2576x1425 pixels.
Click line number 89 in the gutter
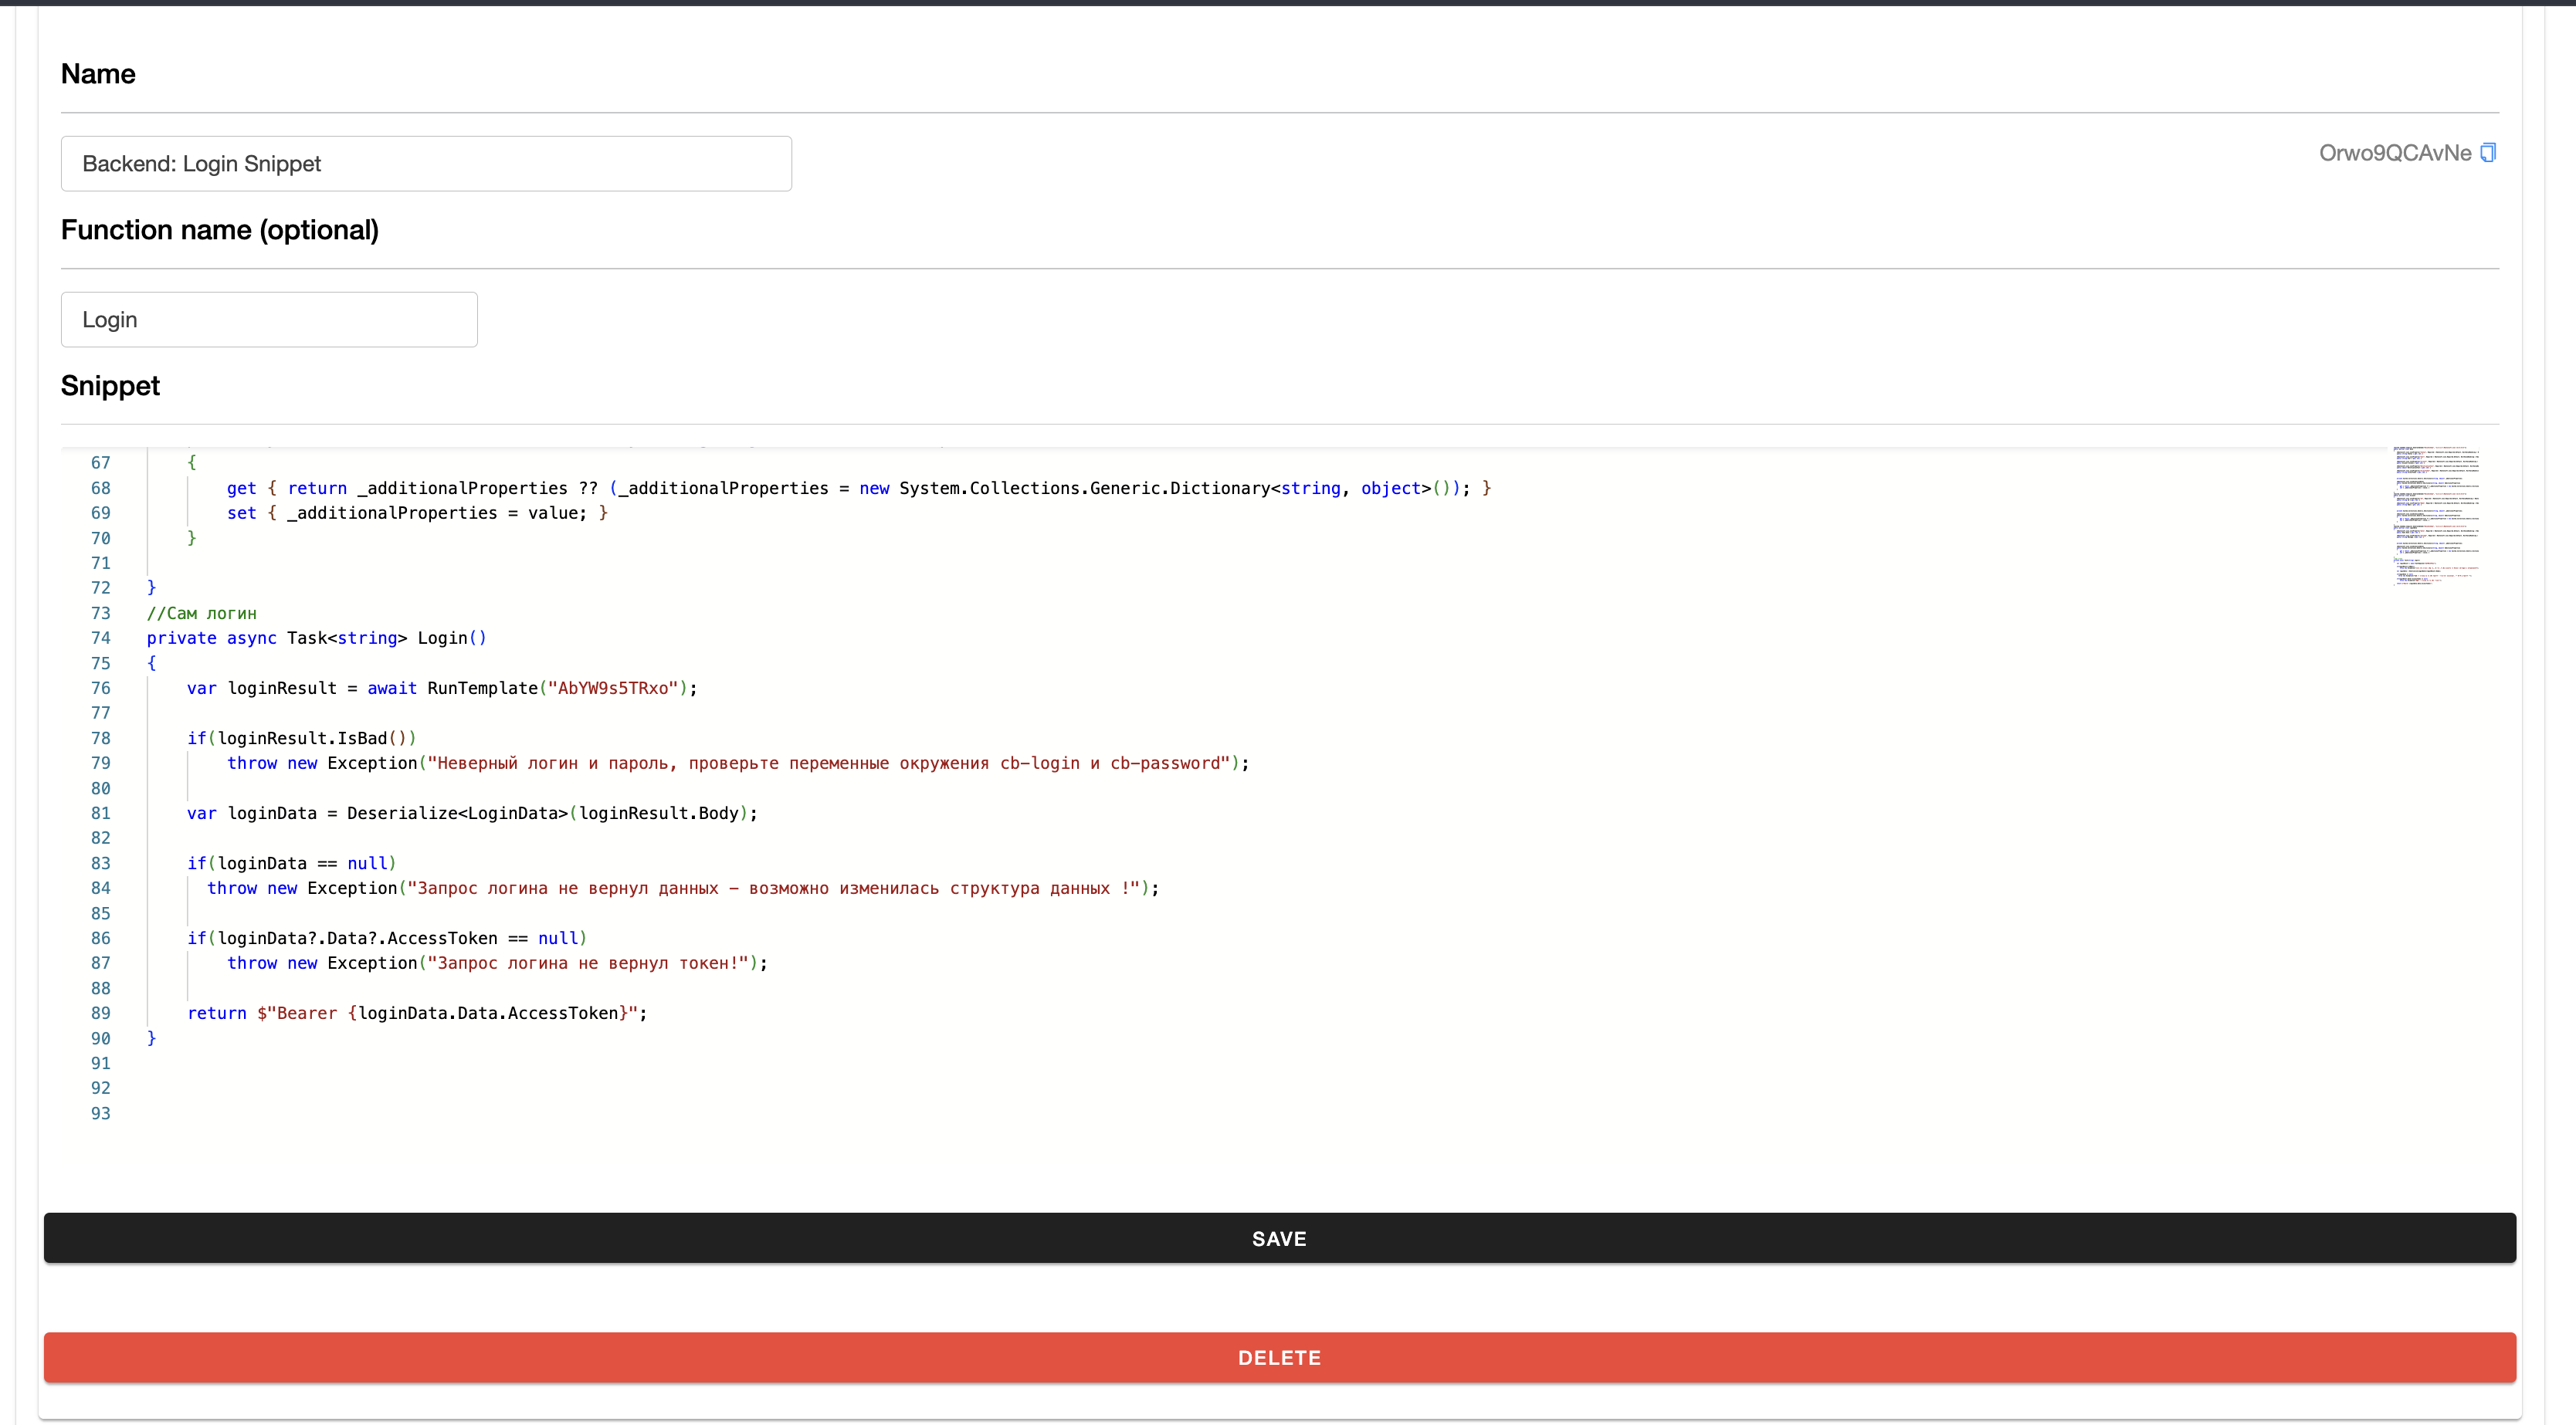pyautogui.click(x=101, y=1013)
